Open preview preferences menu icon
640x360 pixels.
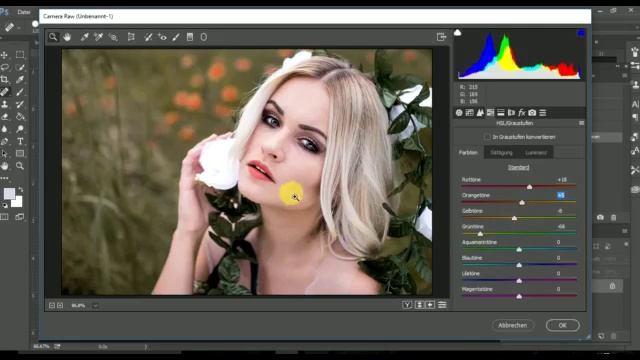(442, 305)
